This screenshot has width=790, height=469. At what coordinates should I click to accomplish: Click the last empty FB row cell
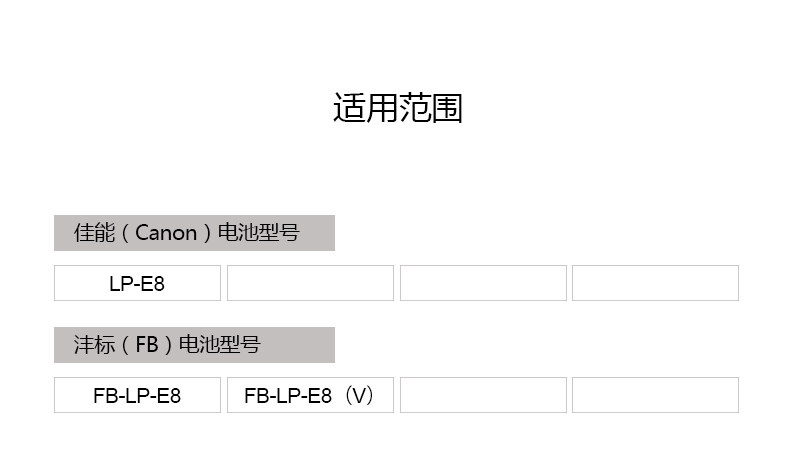[655, 395]
